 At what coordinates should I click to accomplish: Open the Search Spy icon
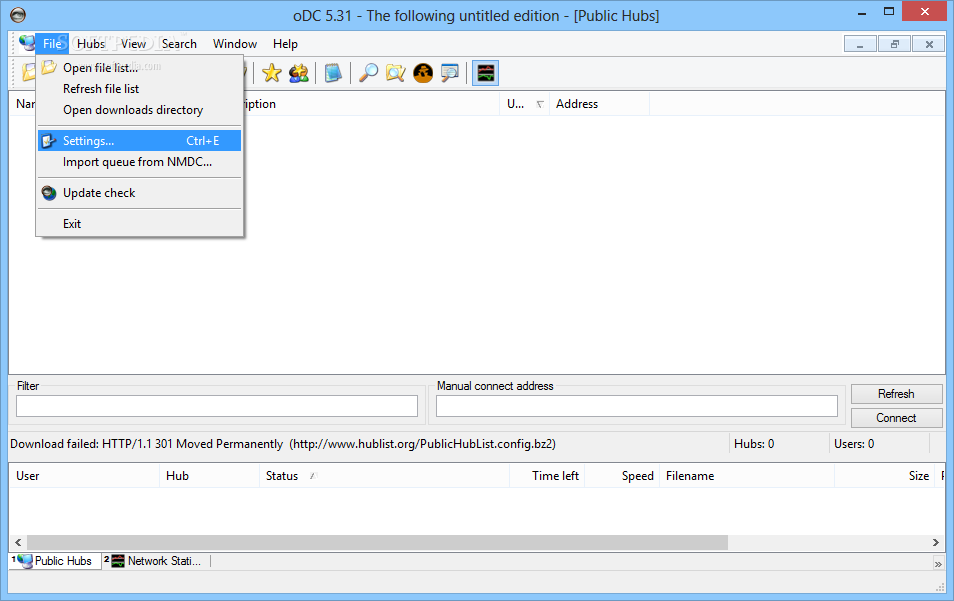tap(423, 73)
